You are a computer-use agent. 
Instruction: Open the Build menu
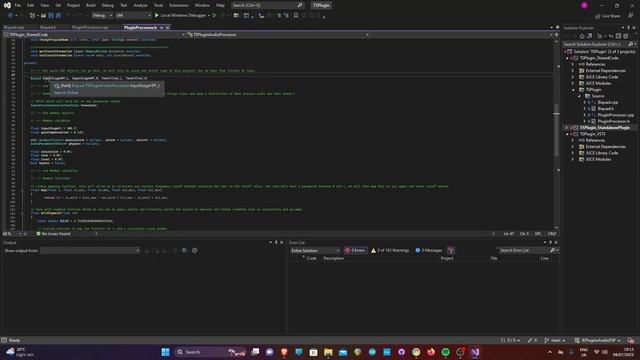click(91, 5)
